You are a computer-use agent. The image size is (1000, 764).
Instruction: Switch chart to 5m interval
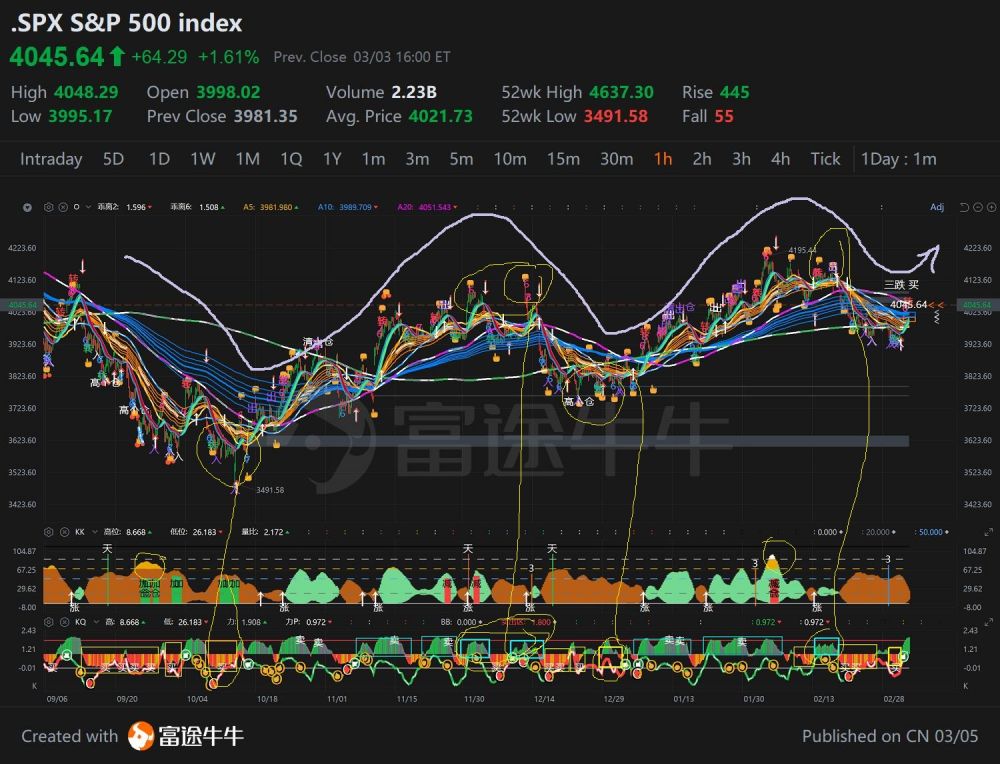461,159
